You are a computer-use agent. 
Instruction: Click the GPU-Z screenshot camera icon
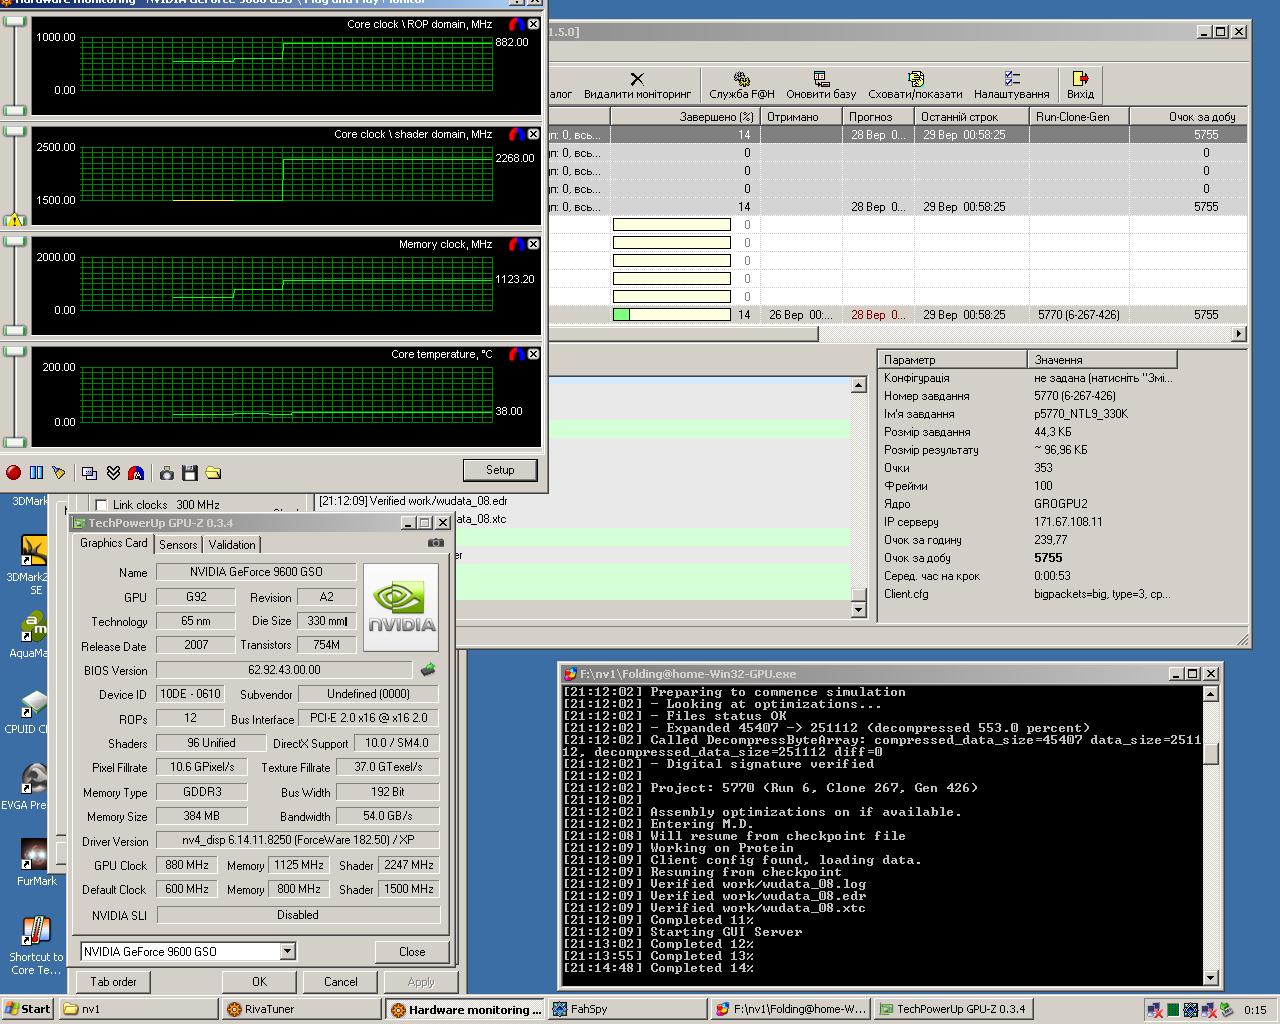pyautogui.click(x=436, y=543)
